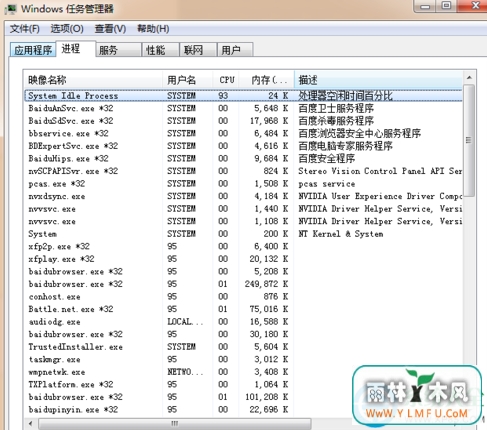The width and height of the screenshot is (487, 430).
Task: Open the 用户 tab
Action: [x=235, y=50]
